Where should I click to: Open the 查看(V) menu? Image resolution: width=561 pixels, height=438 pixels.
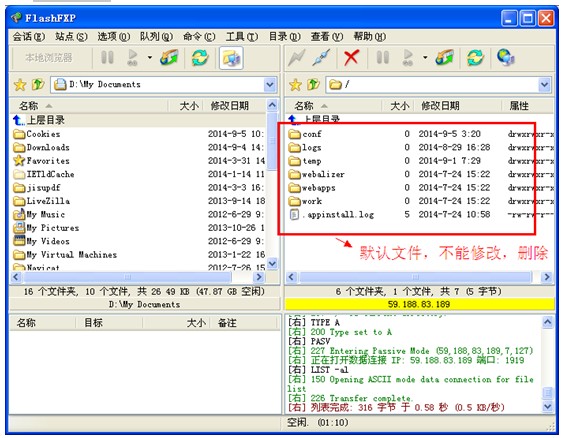click(x=327, y=36)
